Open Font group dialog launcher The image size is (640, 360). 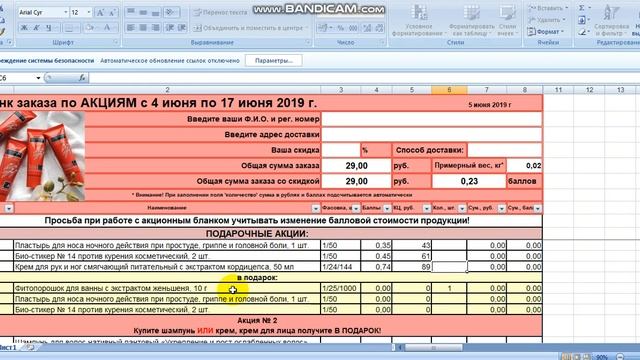tap(116, 42)
